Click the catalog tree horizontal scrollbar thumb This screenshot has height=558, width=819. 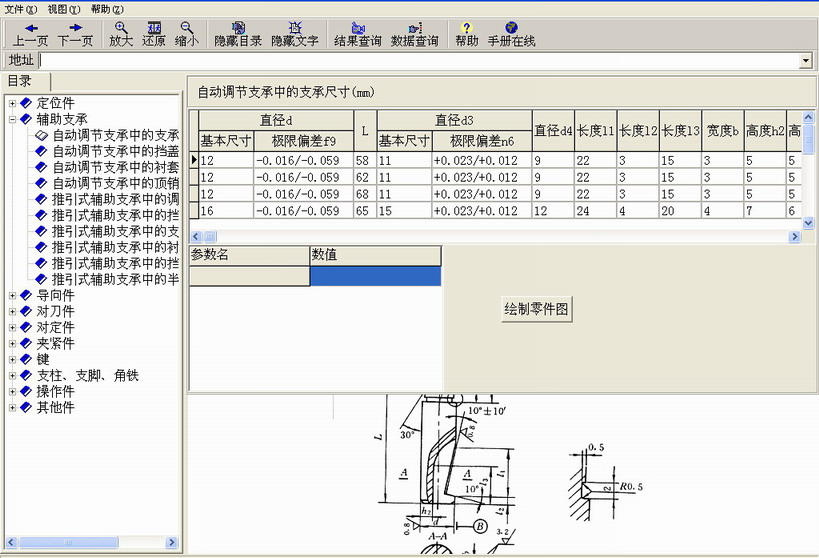pos(68,542)
